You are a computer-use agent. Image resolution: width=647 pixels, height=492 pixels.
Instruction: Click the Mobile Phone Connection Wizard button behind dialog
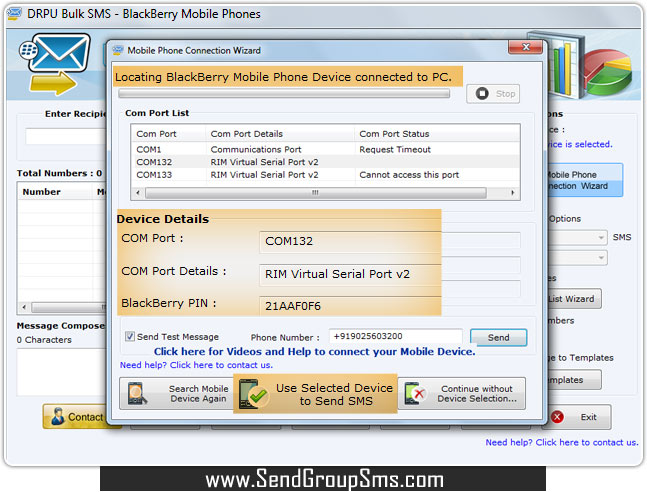click(x=584, y=180)
